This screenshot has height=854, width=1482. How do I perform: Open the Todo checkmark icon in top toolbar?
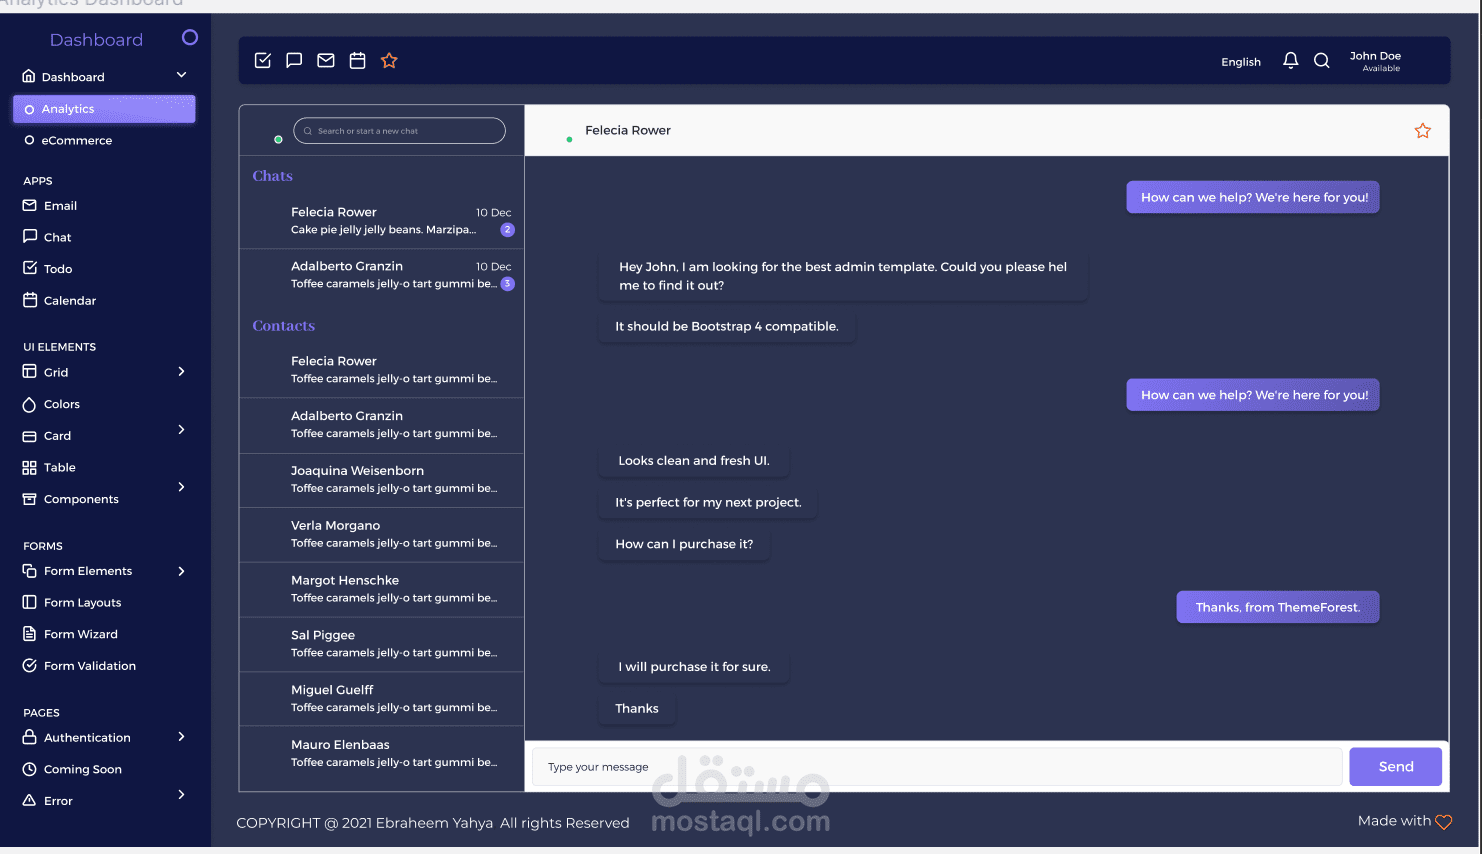click(262, 60)
